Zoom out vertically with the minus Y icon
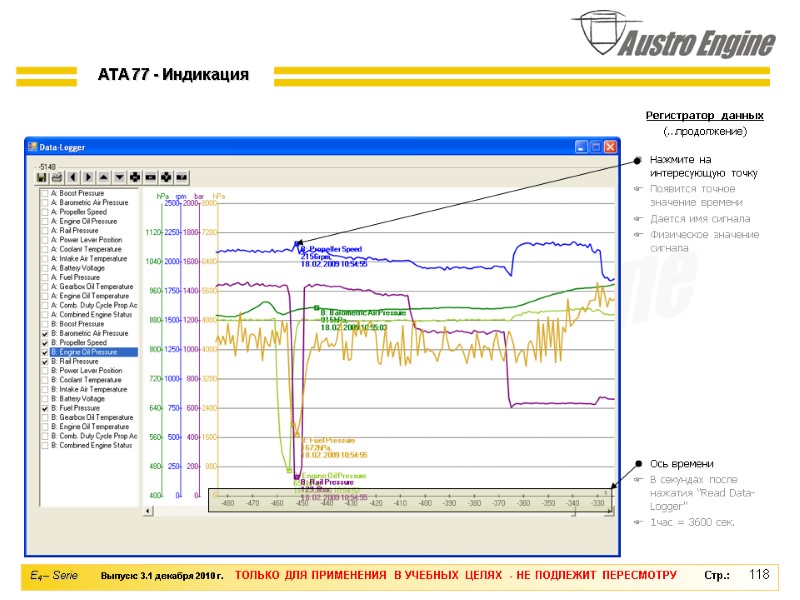 pos(182,178)
